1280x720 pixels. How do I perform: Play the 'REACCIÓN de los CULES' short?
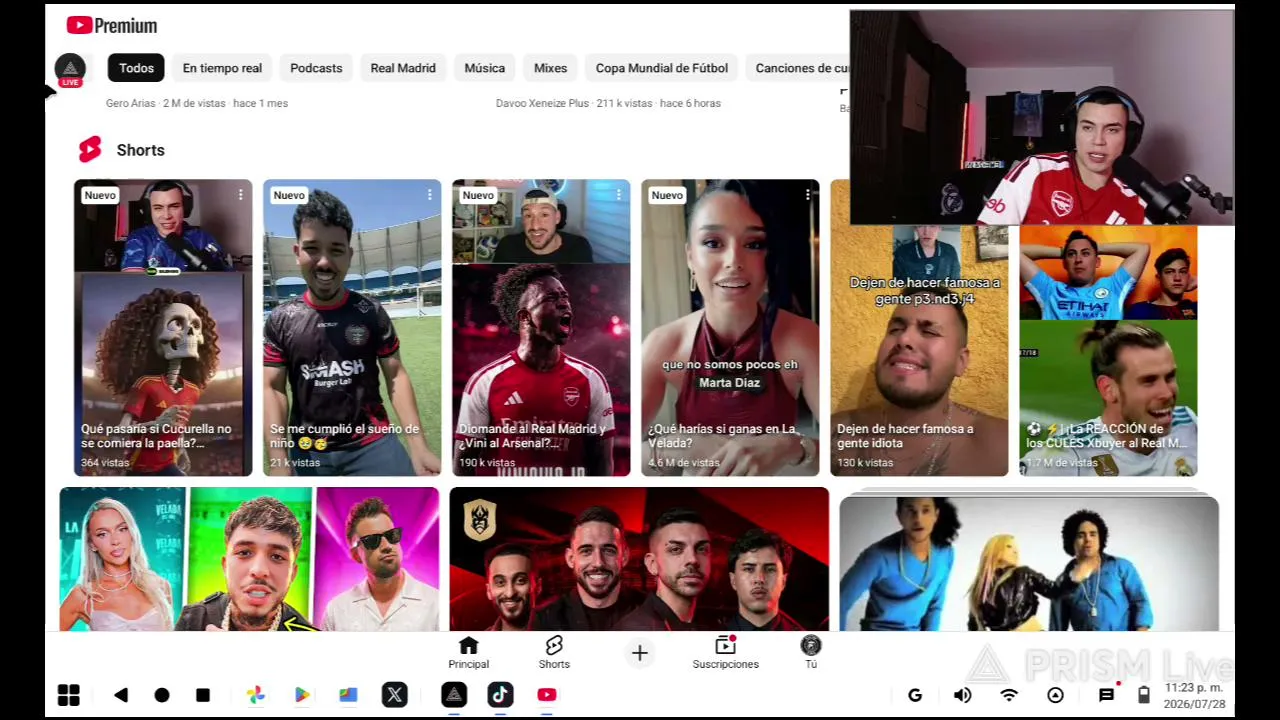coord(1108,350)
